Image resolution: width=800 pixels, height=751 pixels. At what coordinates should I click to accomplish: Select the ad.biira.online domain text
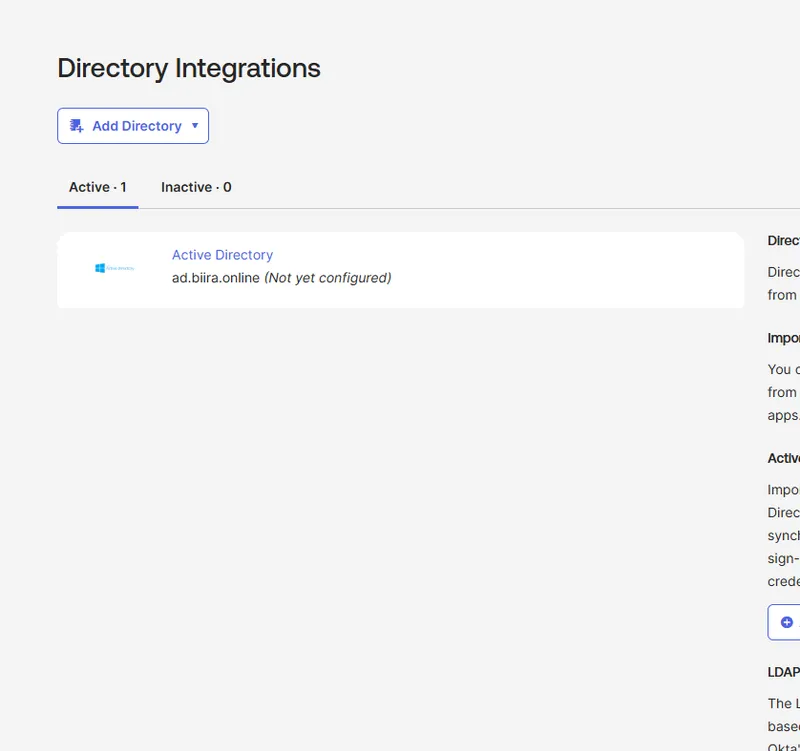[216, 278]
